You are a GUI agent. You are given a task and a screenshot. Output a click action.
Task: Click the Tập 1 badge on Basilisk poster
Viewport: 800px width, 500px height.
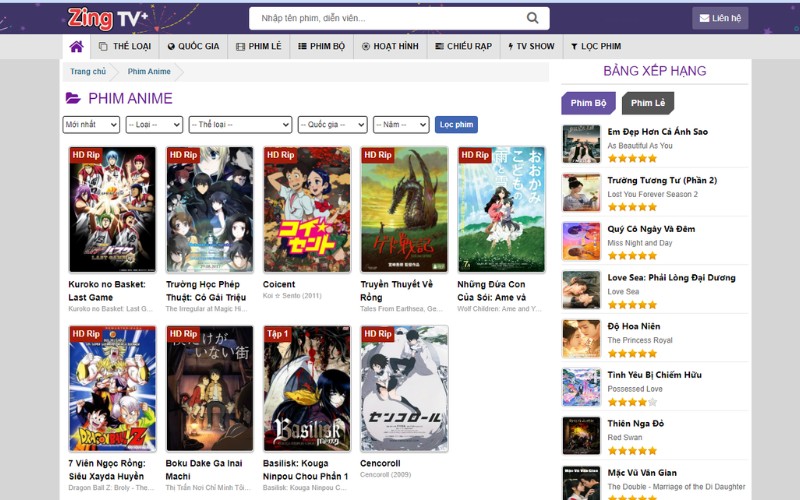point(278,334)
